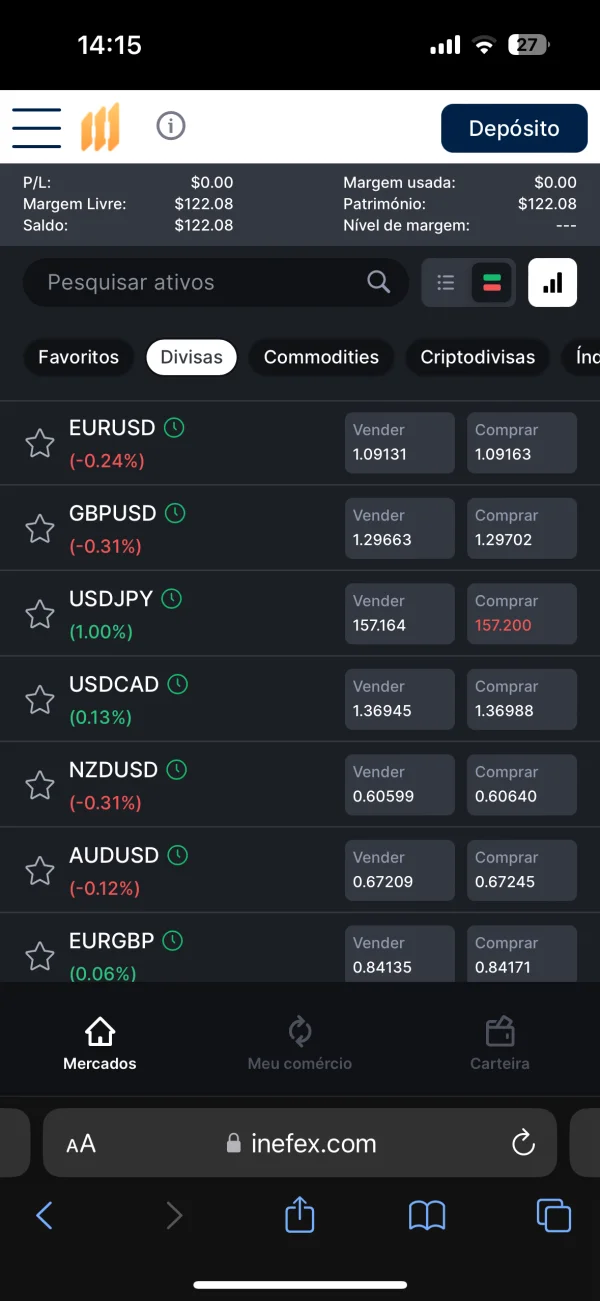
Task: Open the Carteira wallet tab
Action: coord(499,1043)
